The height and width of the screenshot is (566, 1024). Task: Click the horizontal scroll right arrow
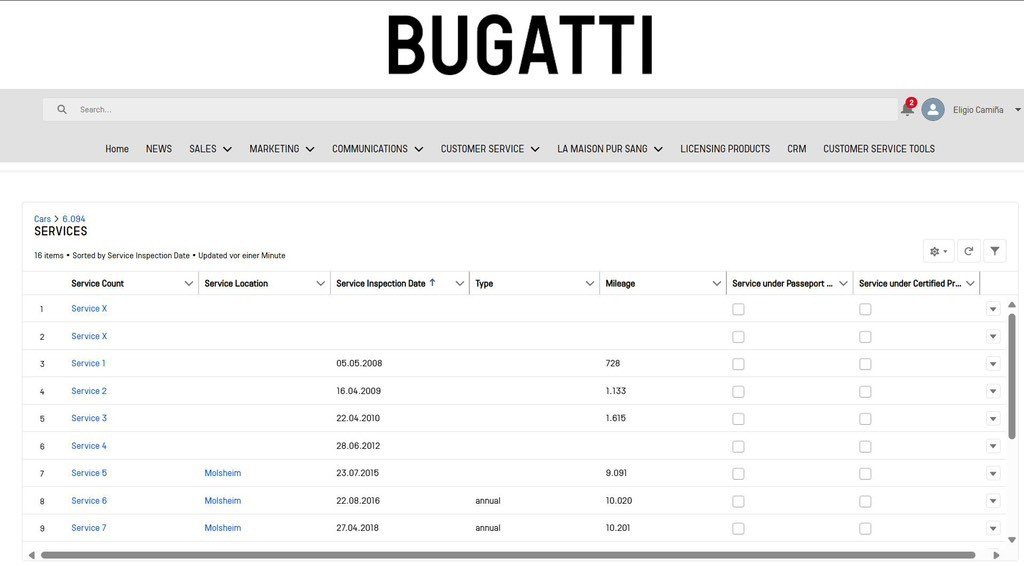click(996, 555)
